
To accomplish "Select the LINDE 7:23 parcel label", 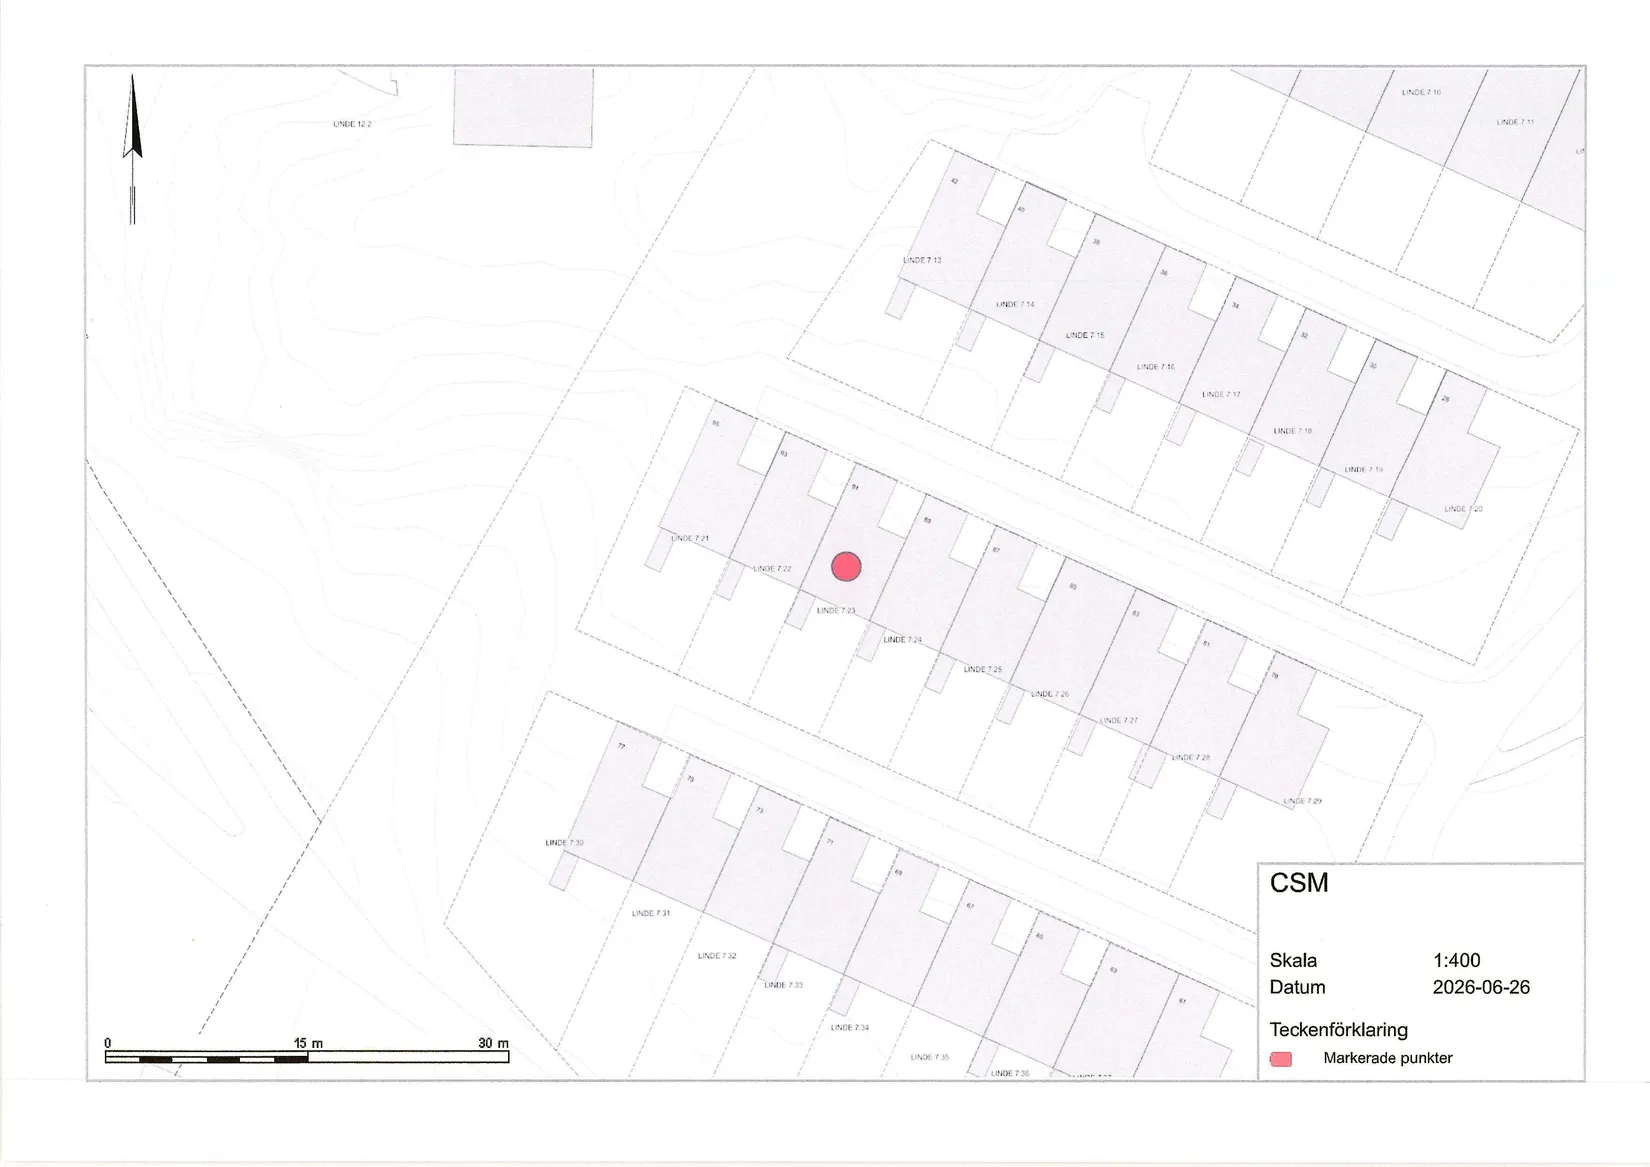I will [x=836, y=610].
